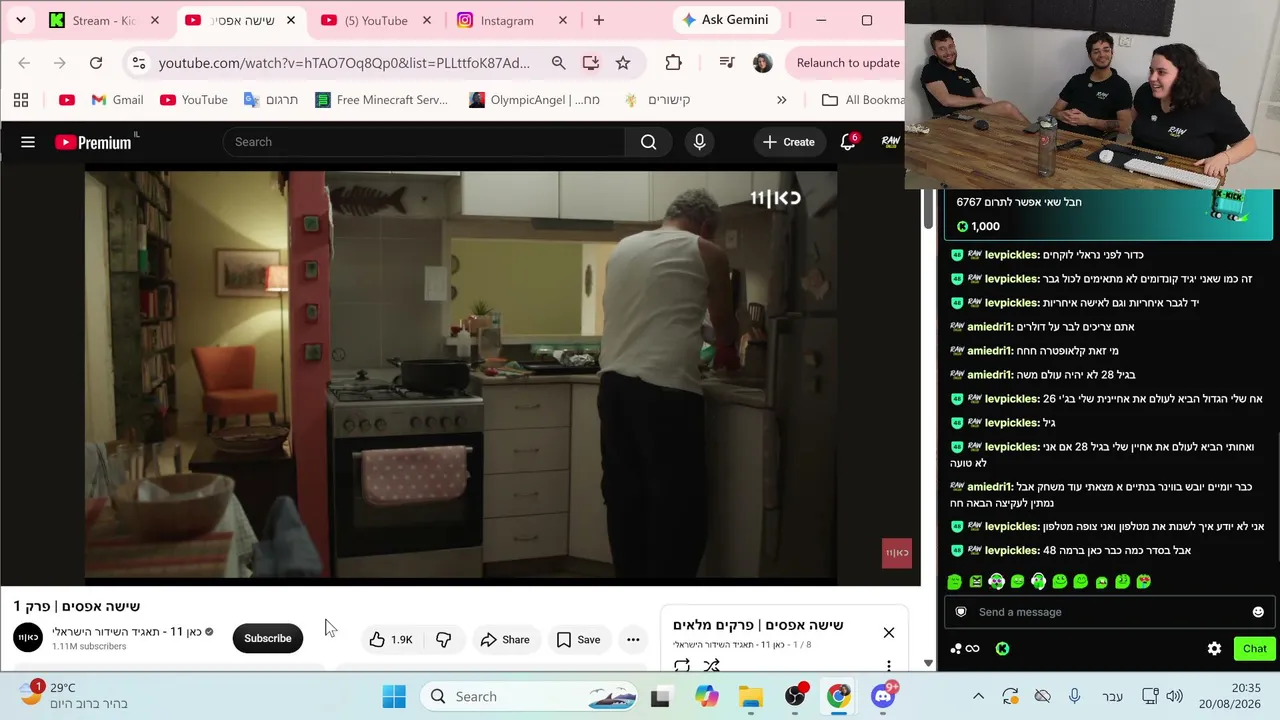Open Kick chat settings gear
The height and width of the screenshot is (720, 1280).
(x=1214, y=649)
